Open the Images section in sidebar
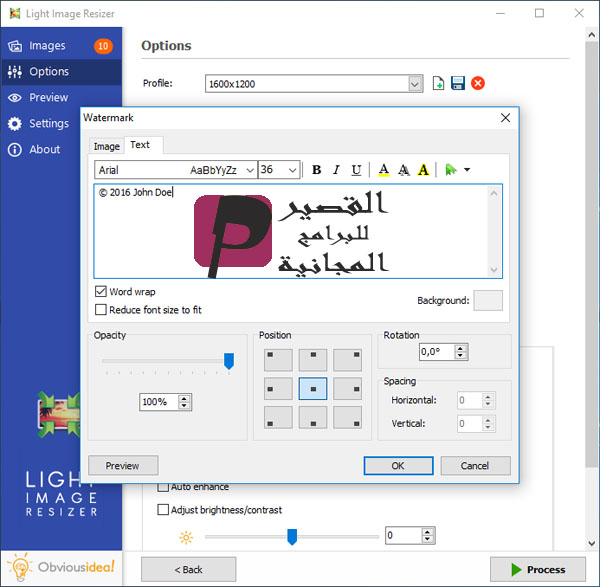600x587 pixels. (61, 46)
